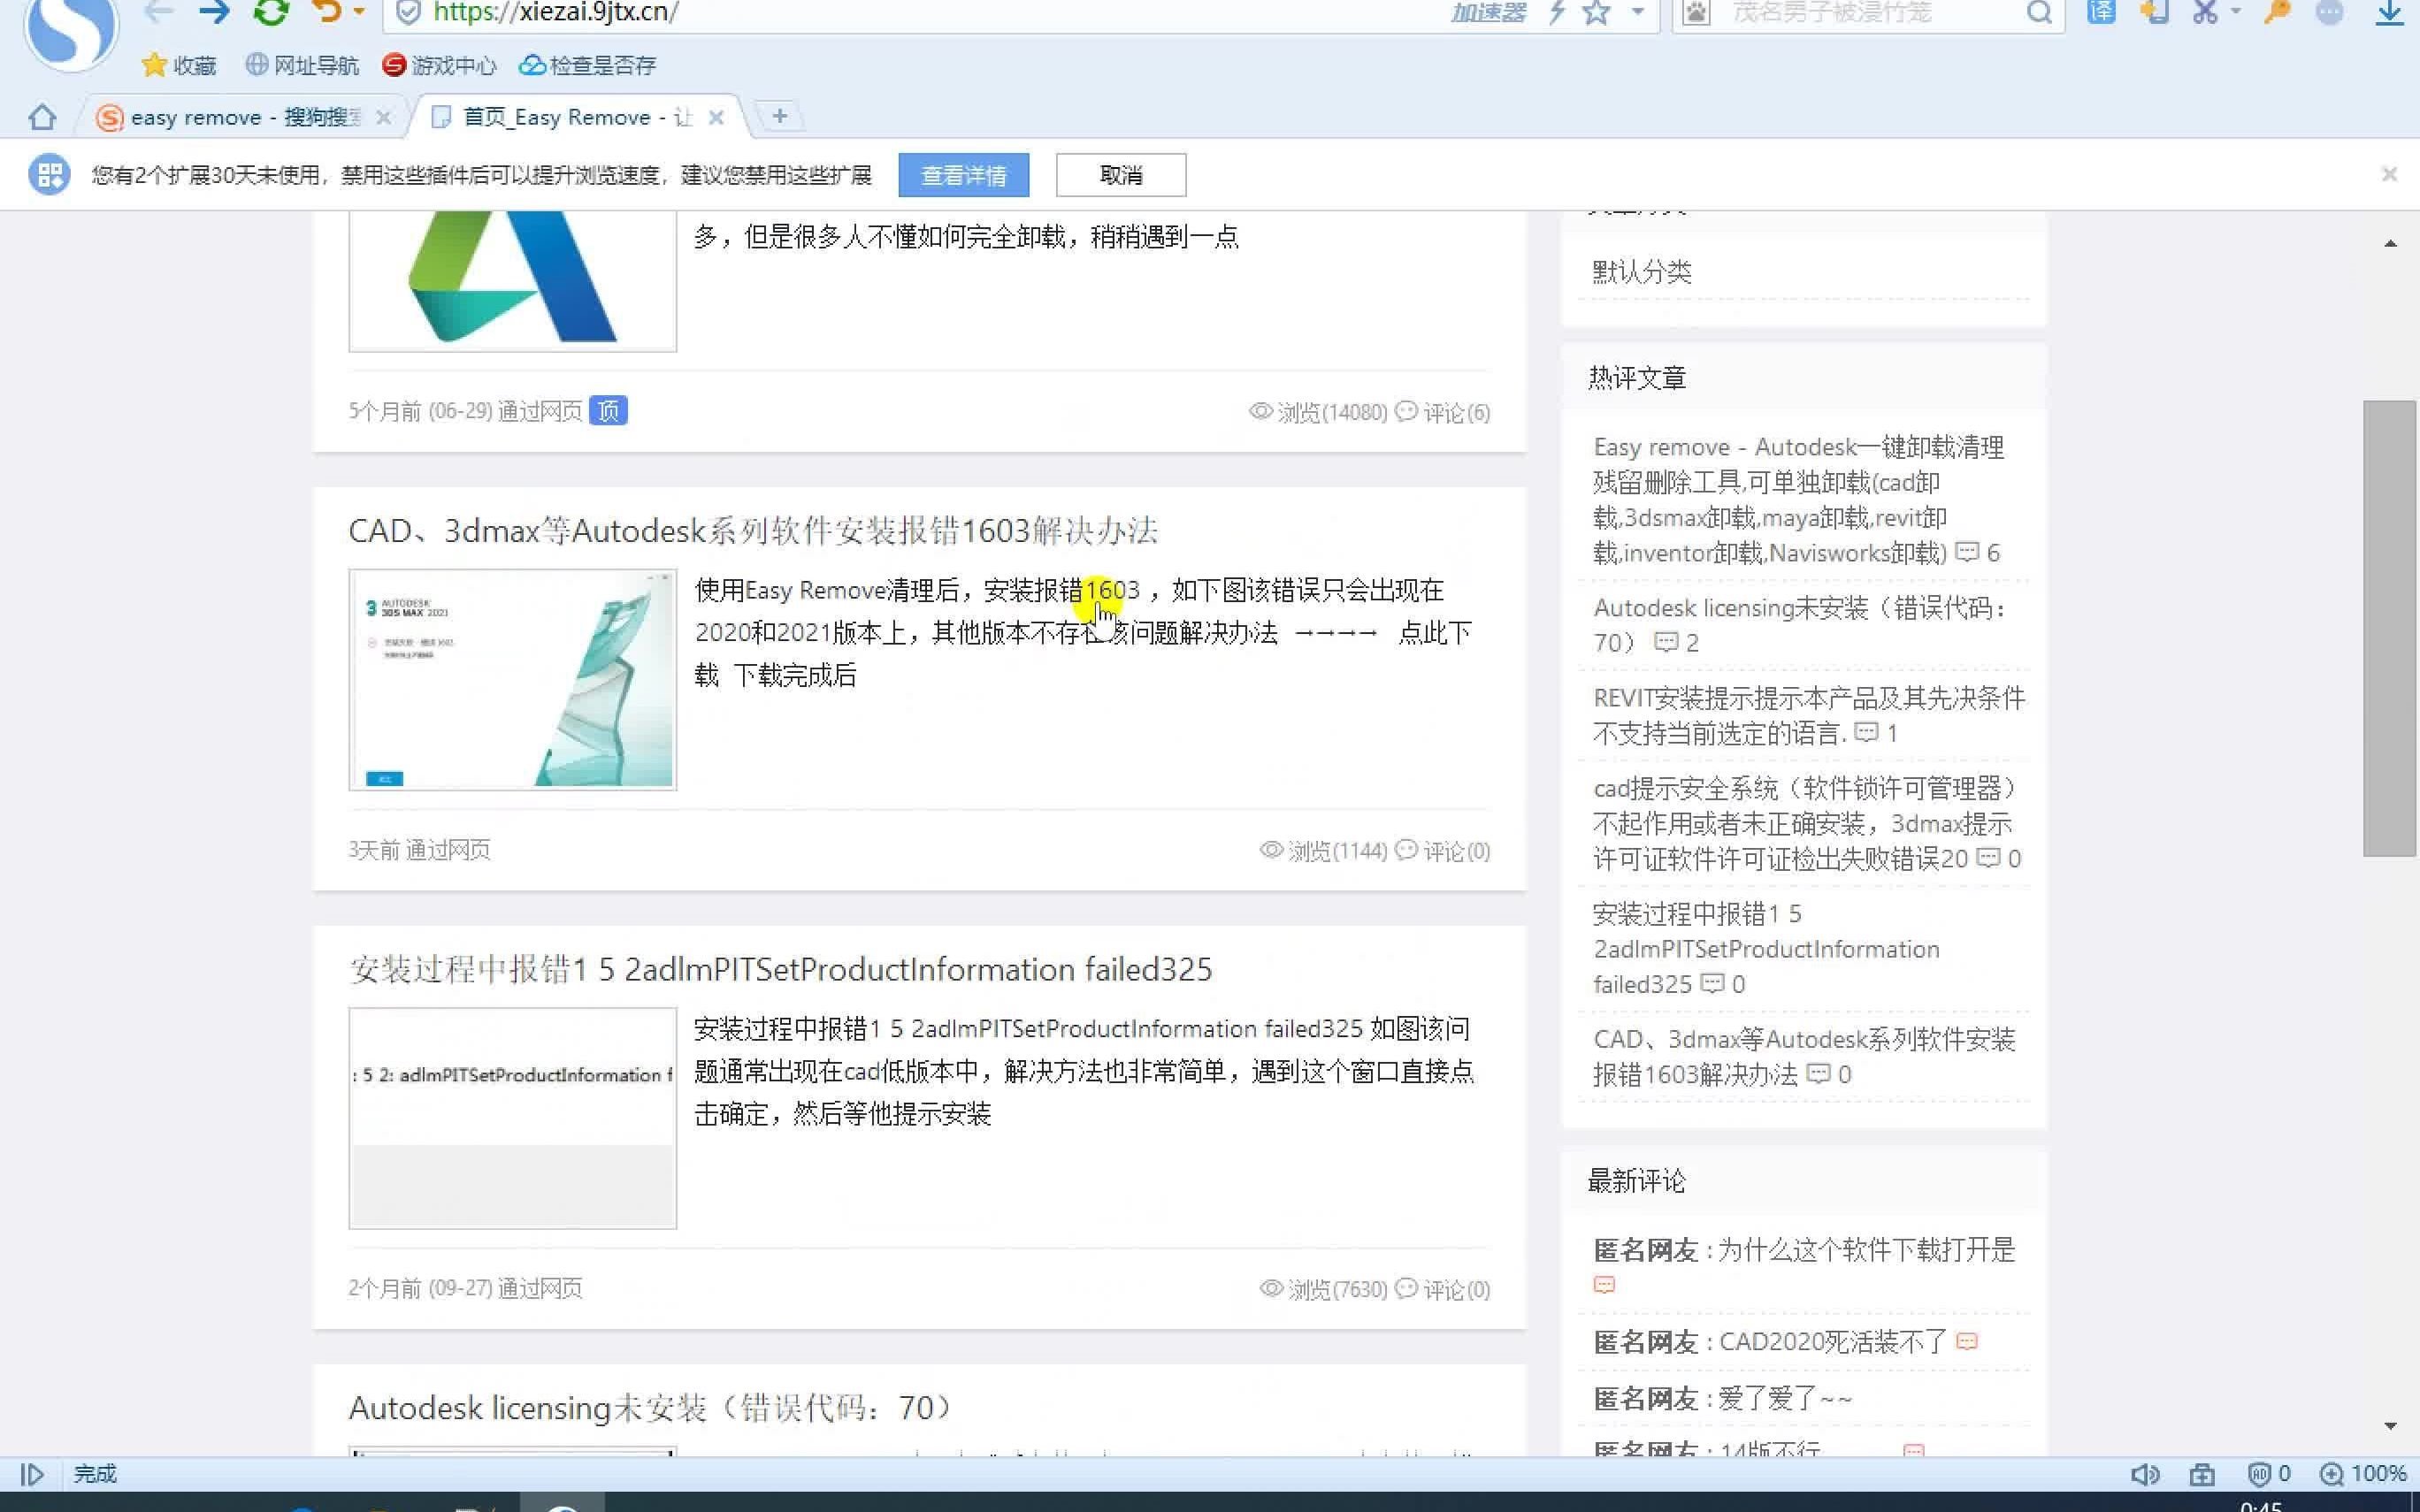Click the orange undo-close-tab arrow
The width and height of the screenshot is (2420, 1512).
click(327, 12)
